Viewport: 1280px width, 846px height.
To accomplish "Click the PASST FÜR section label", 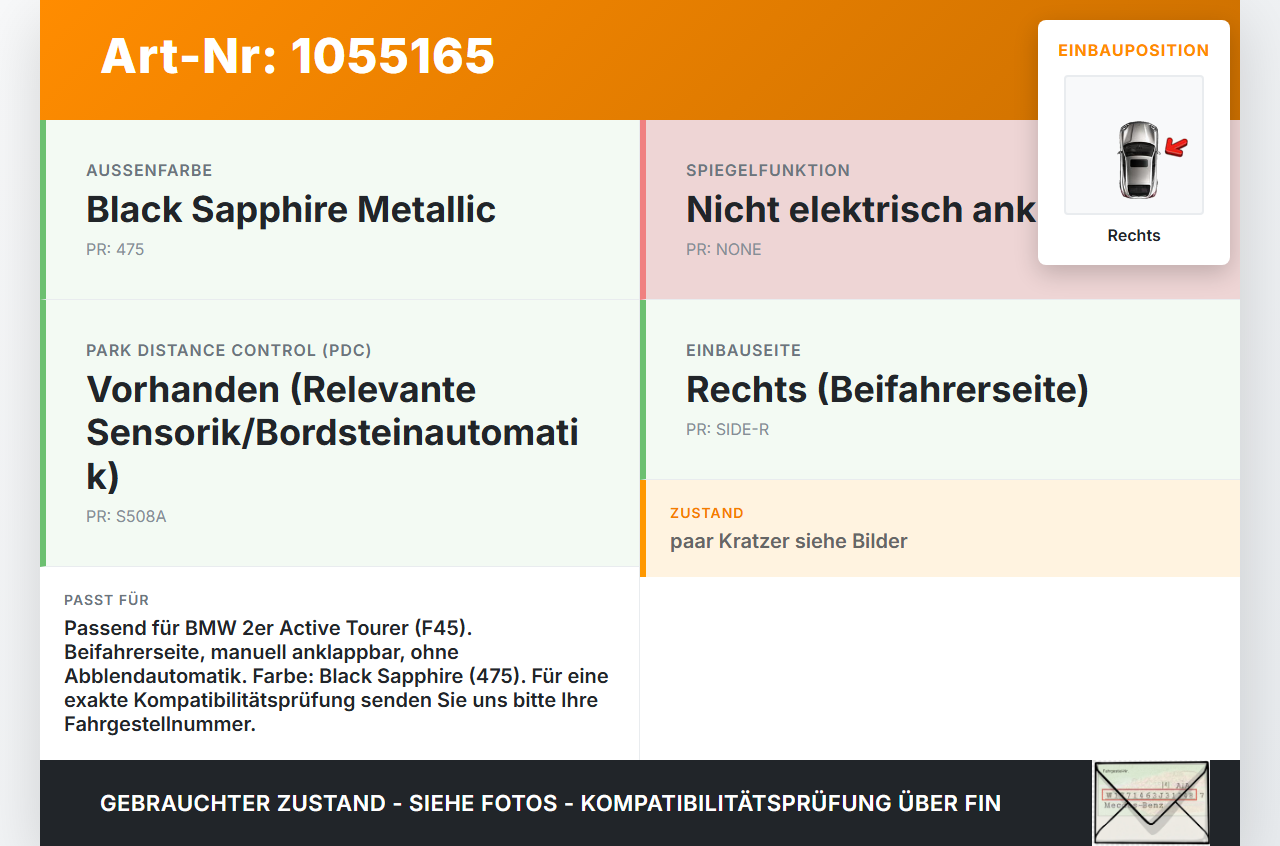I will point(107,600).
